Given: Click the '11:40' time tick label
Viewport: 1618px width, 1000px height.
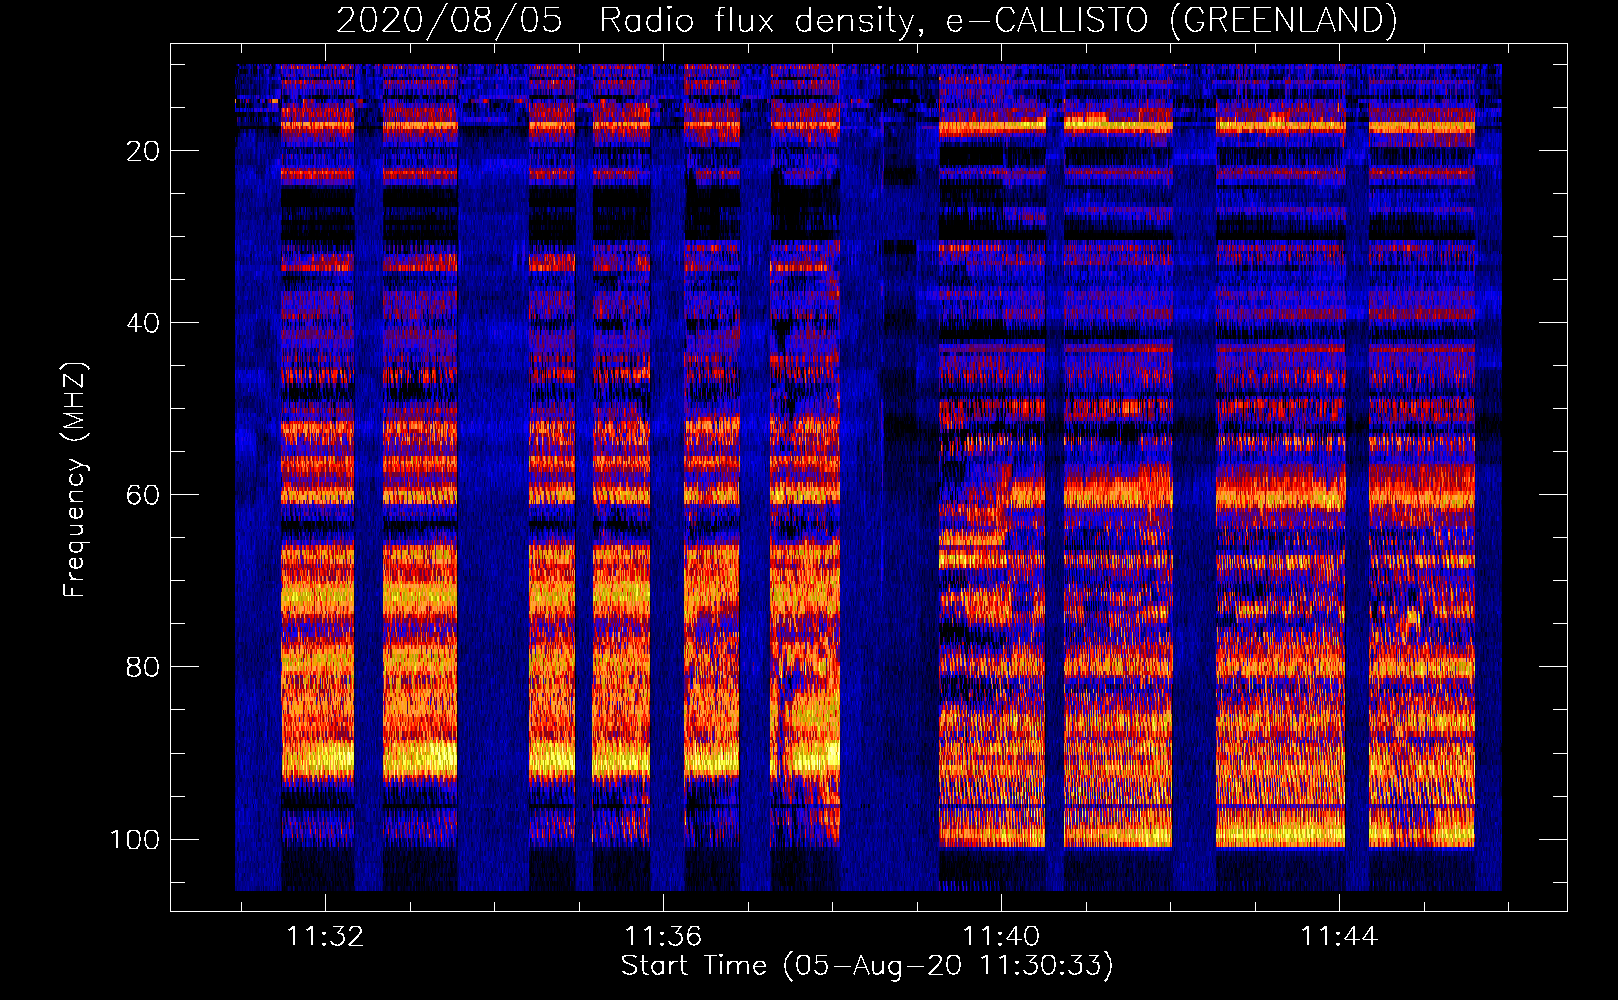Looking at the screenshot, I should coord(1001,936).
